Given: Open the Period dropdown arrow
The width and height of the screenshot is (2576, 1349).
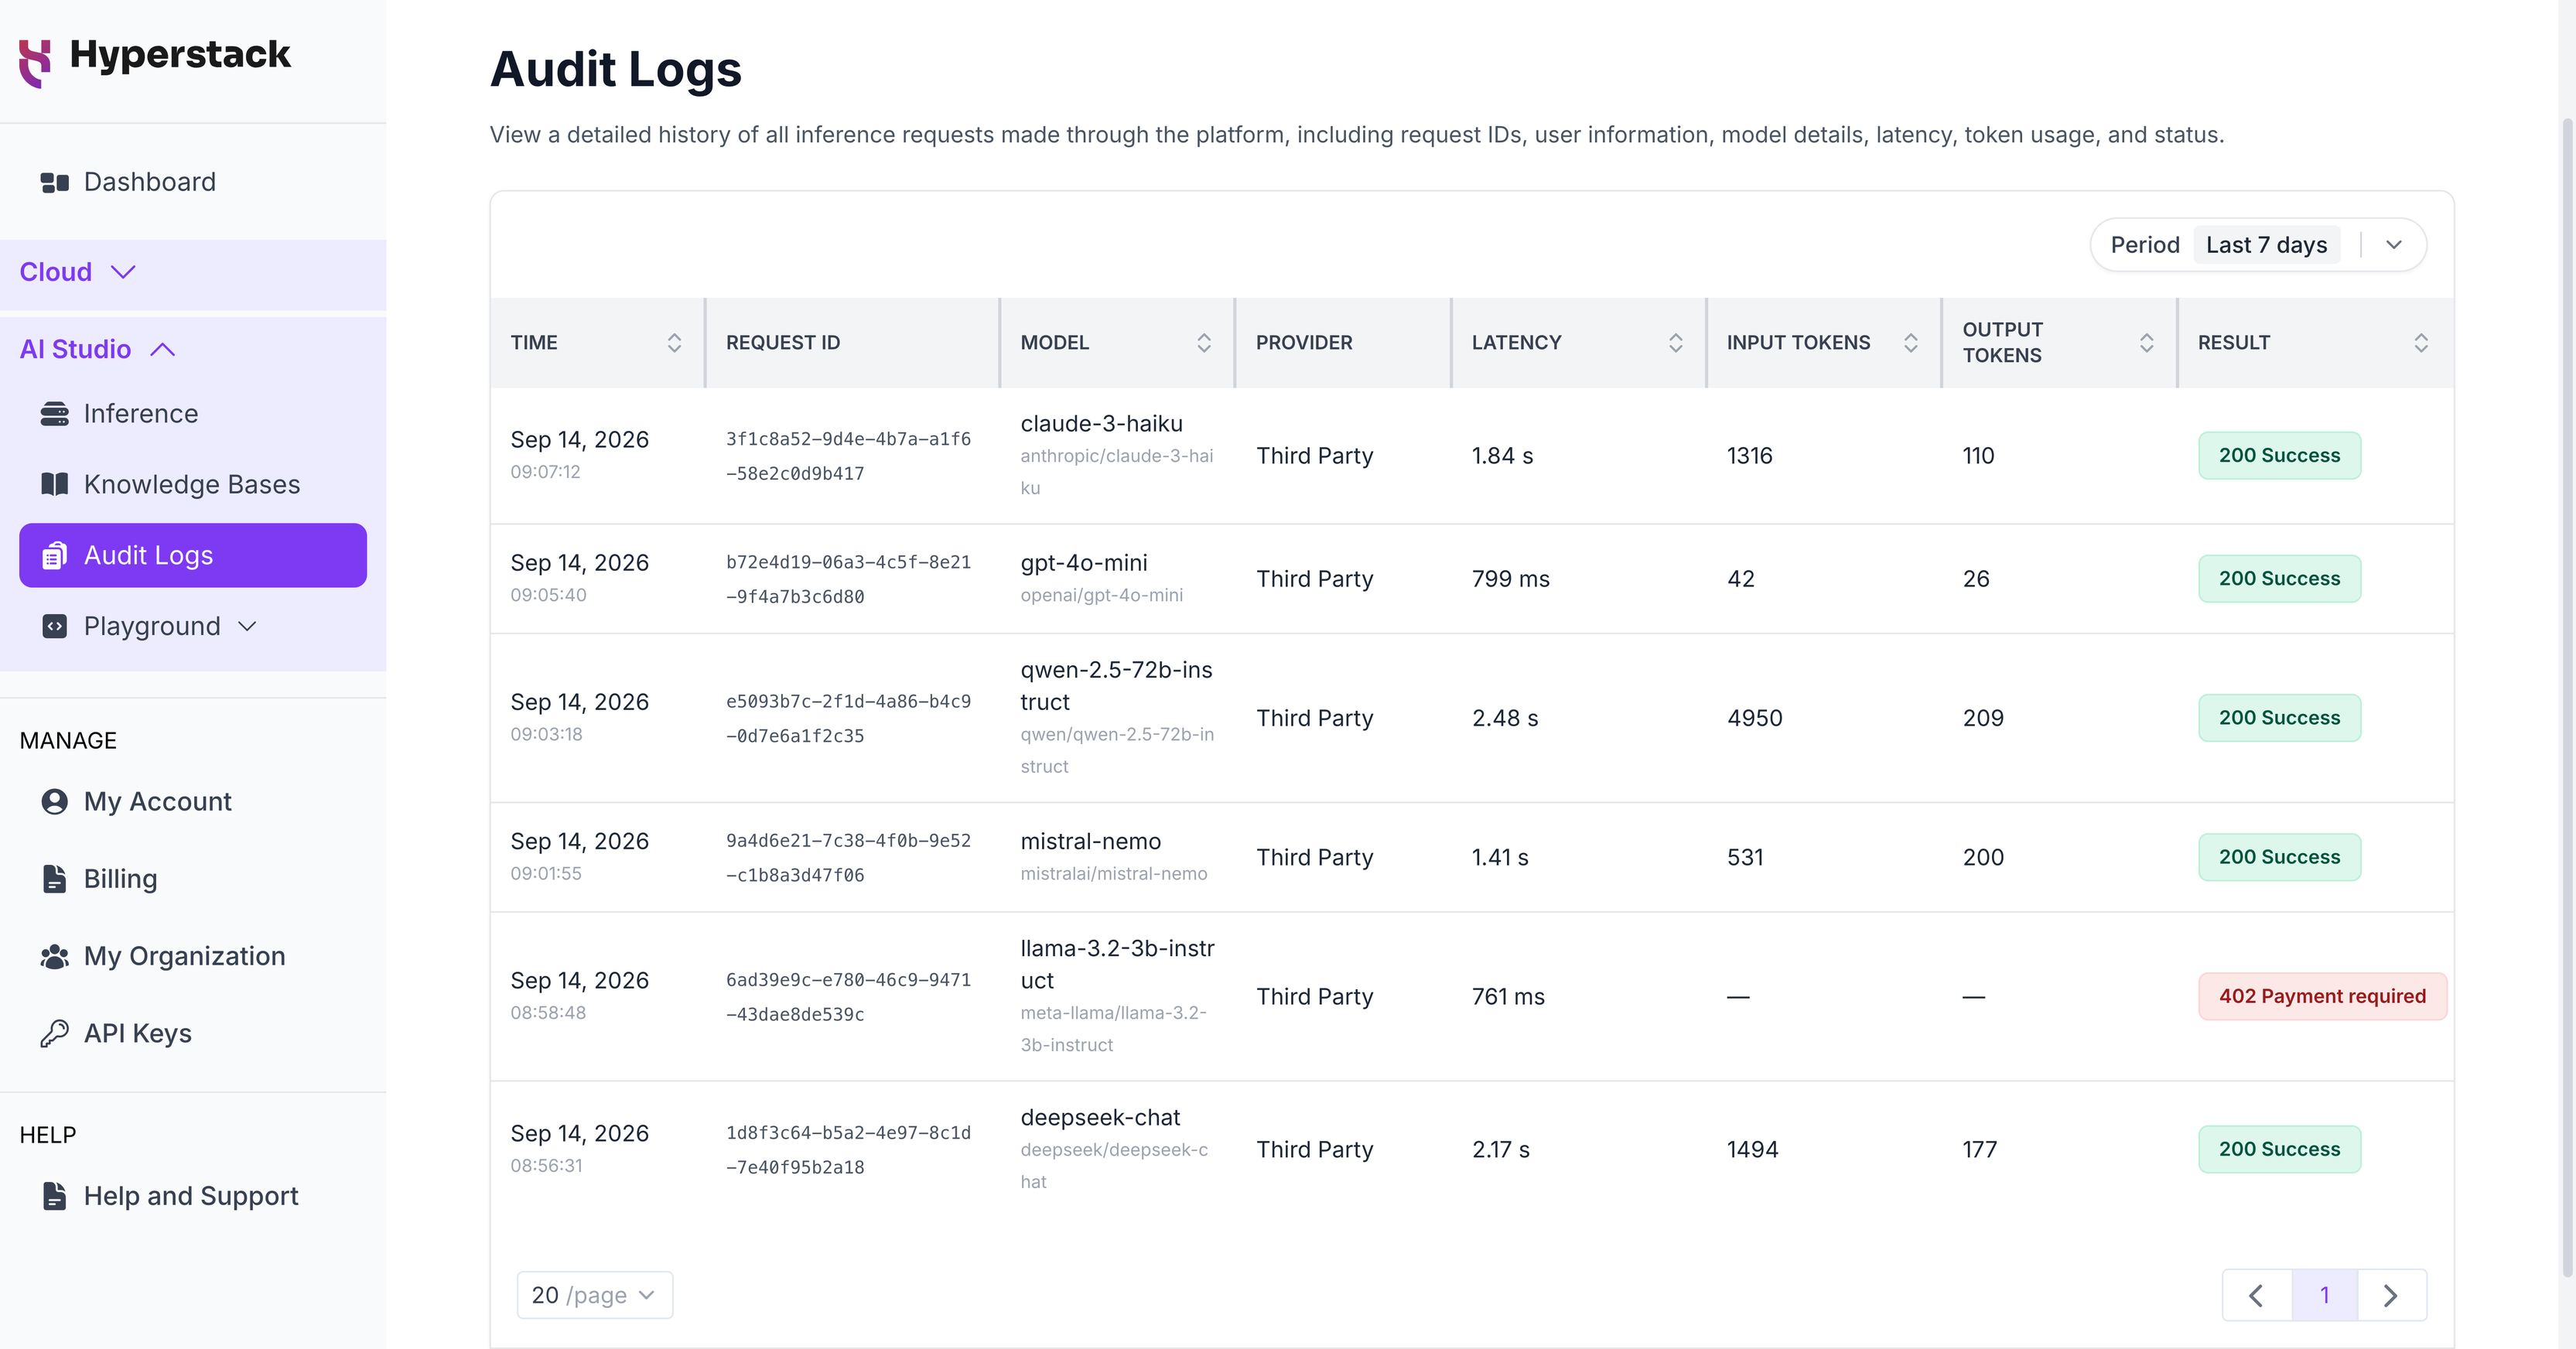Looking at the screenshot, I should (2394, 245).
